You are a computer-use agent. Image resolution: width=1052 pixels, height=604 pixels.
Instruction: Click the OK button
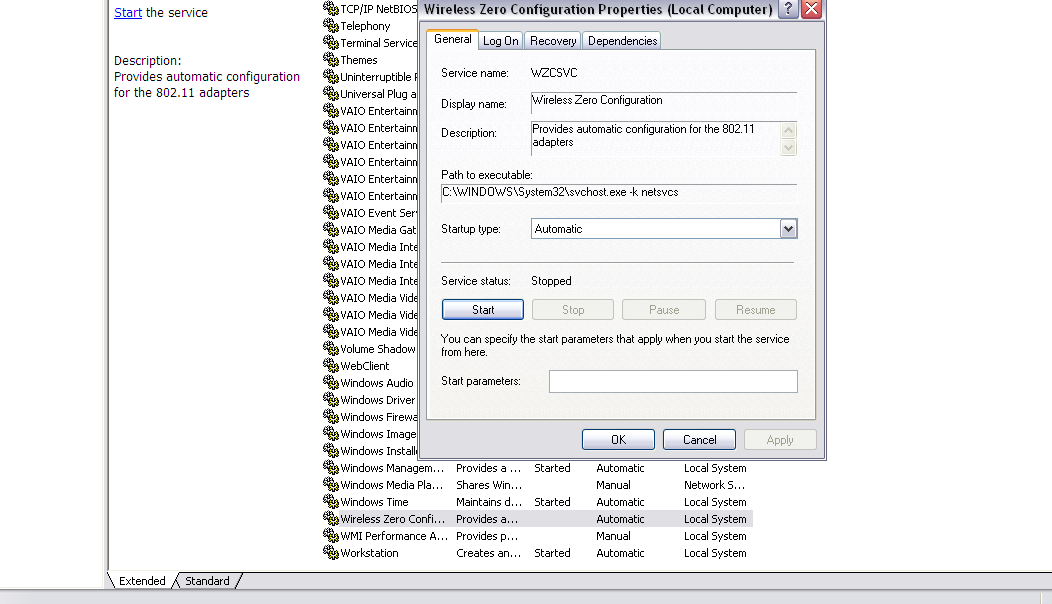(618, 440)
